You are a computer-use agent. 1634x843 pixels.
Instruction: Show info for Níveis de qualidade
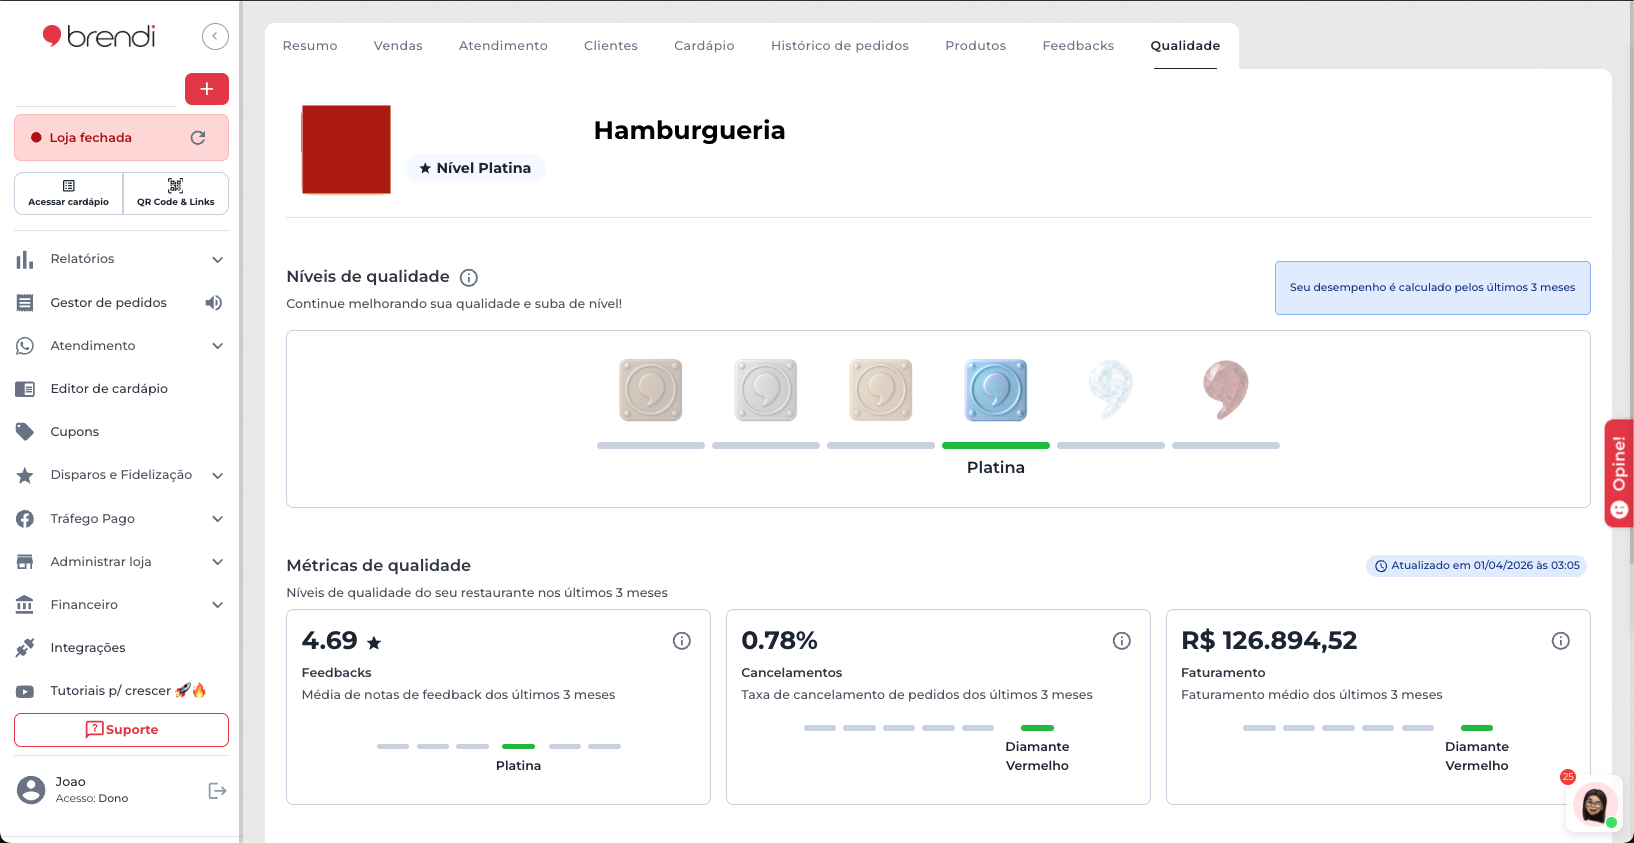(469, 278)
